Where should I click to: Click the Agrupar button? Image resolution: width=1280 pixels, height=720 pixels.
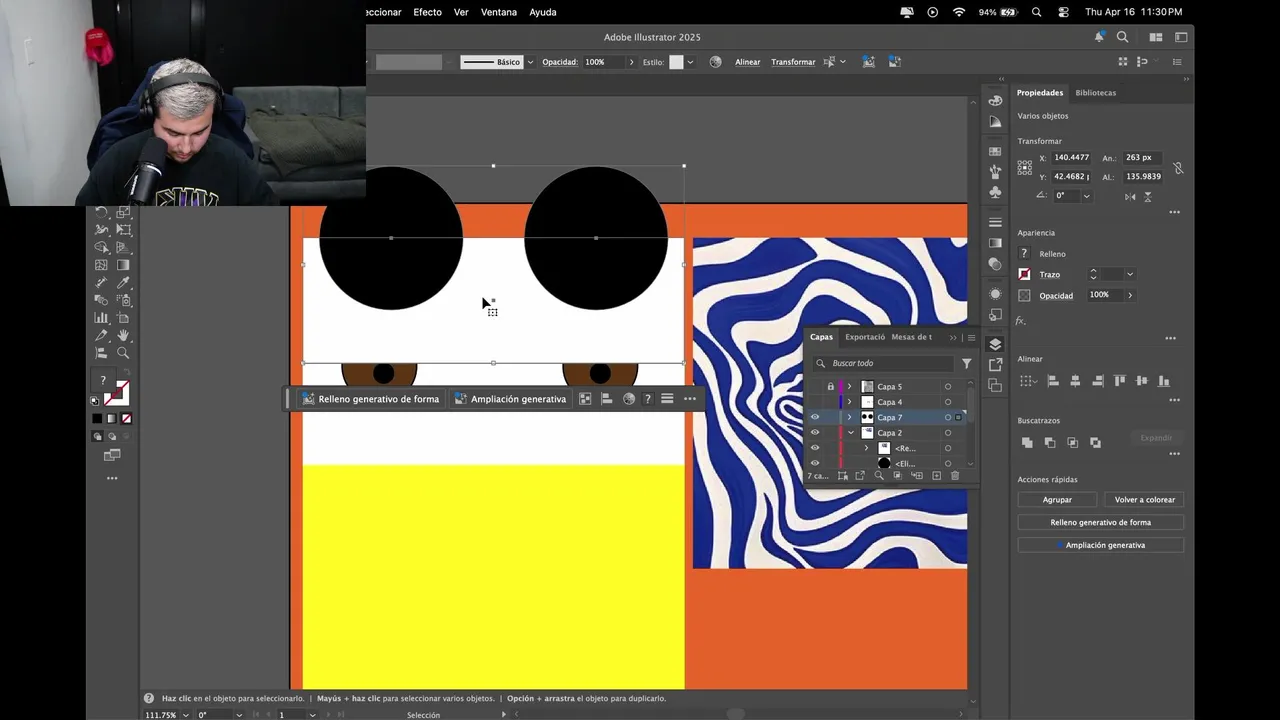[1057, 500]
